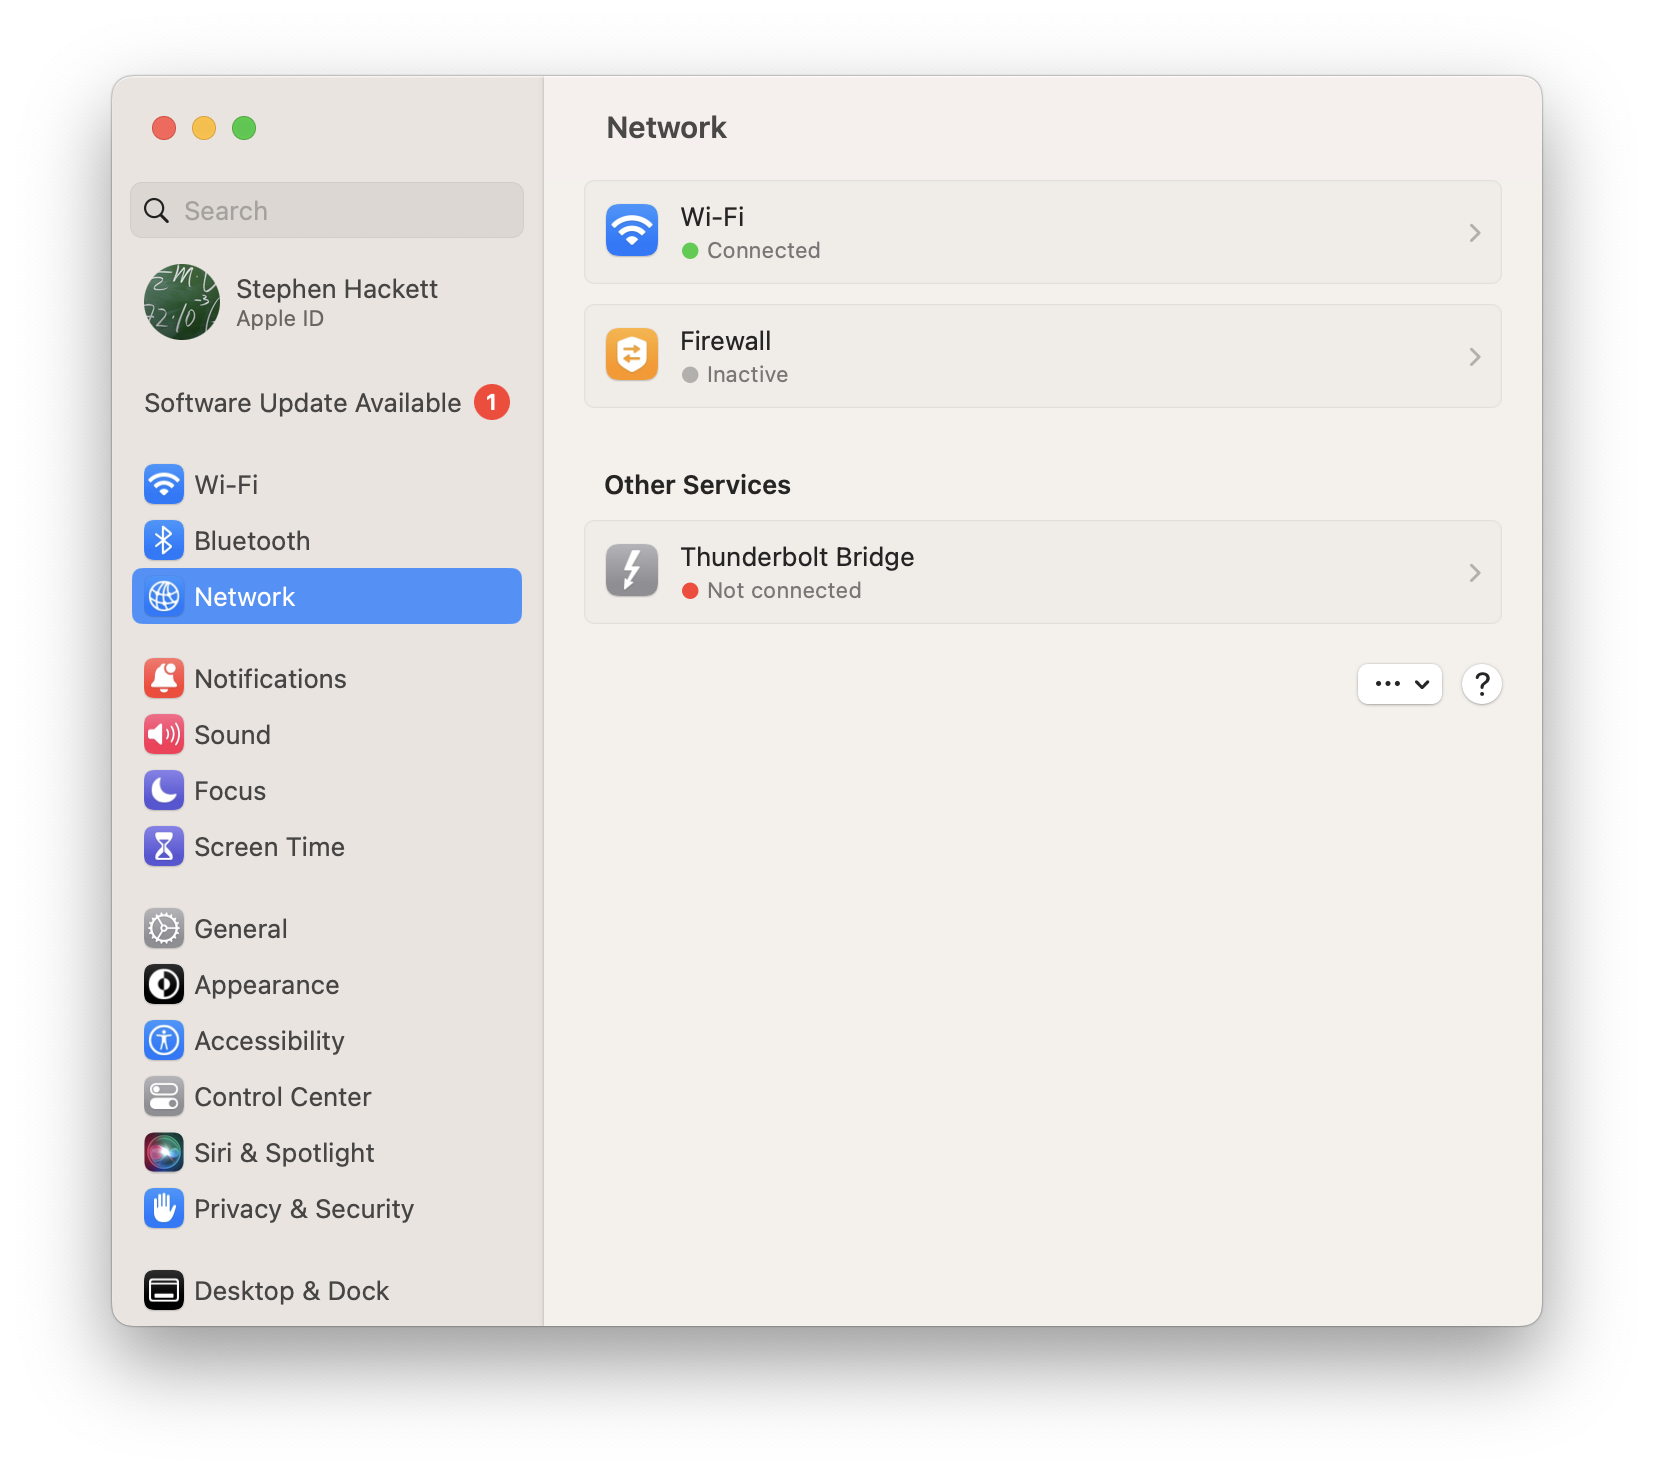Viewport: 1654px width, 1474px height.
Task: Click the Privacy & Security hand icon
Action: 164,1209
